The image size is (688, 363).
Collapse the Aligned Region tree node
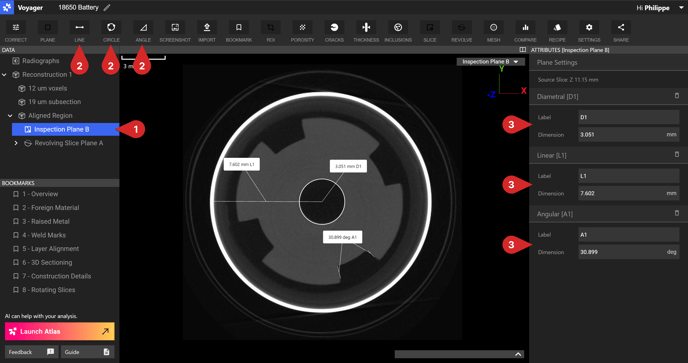point(10,116)
